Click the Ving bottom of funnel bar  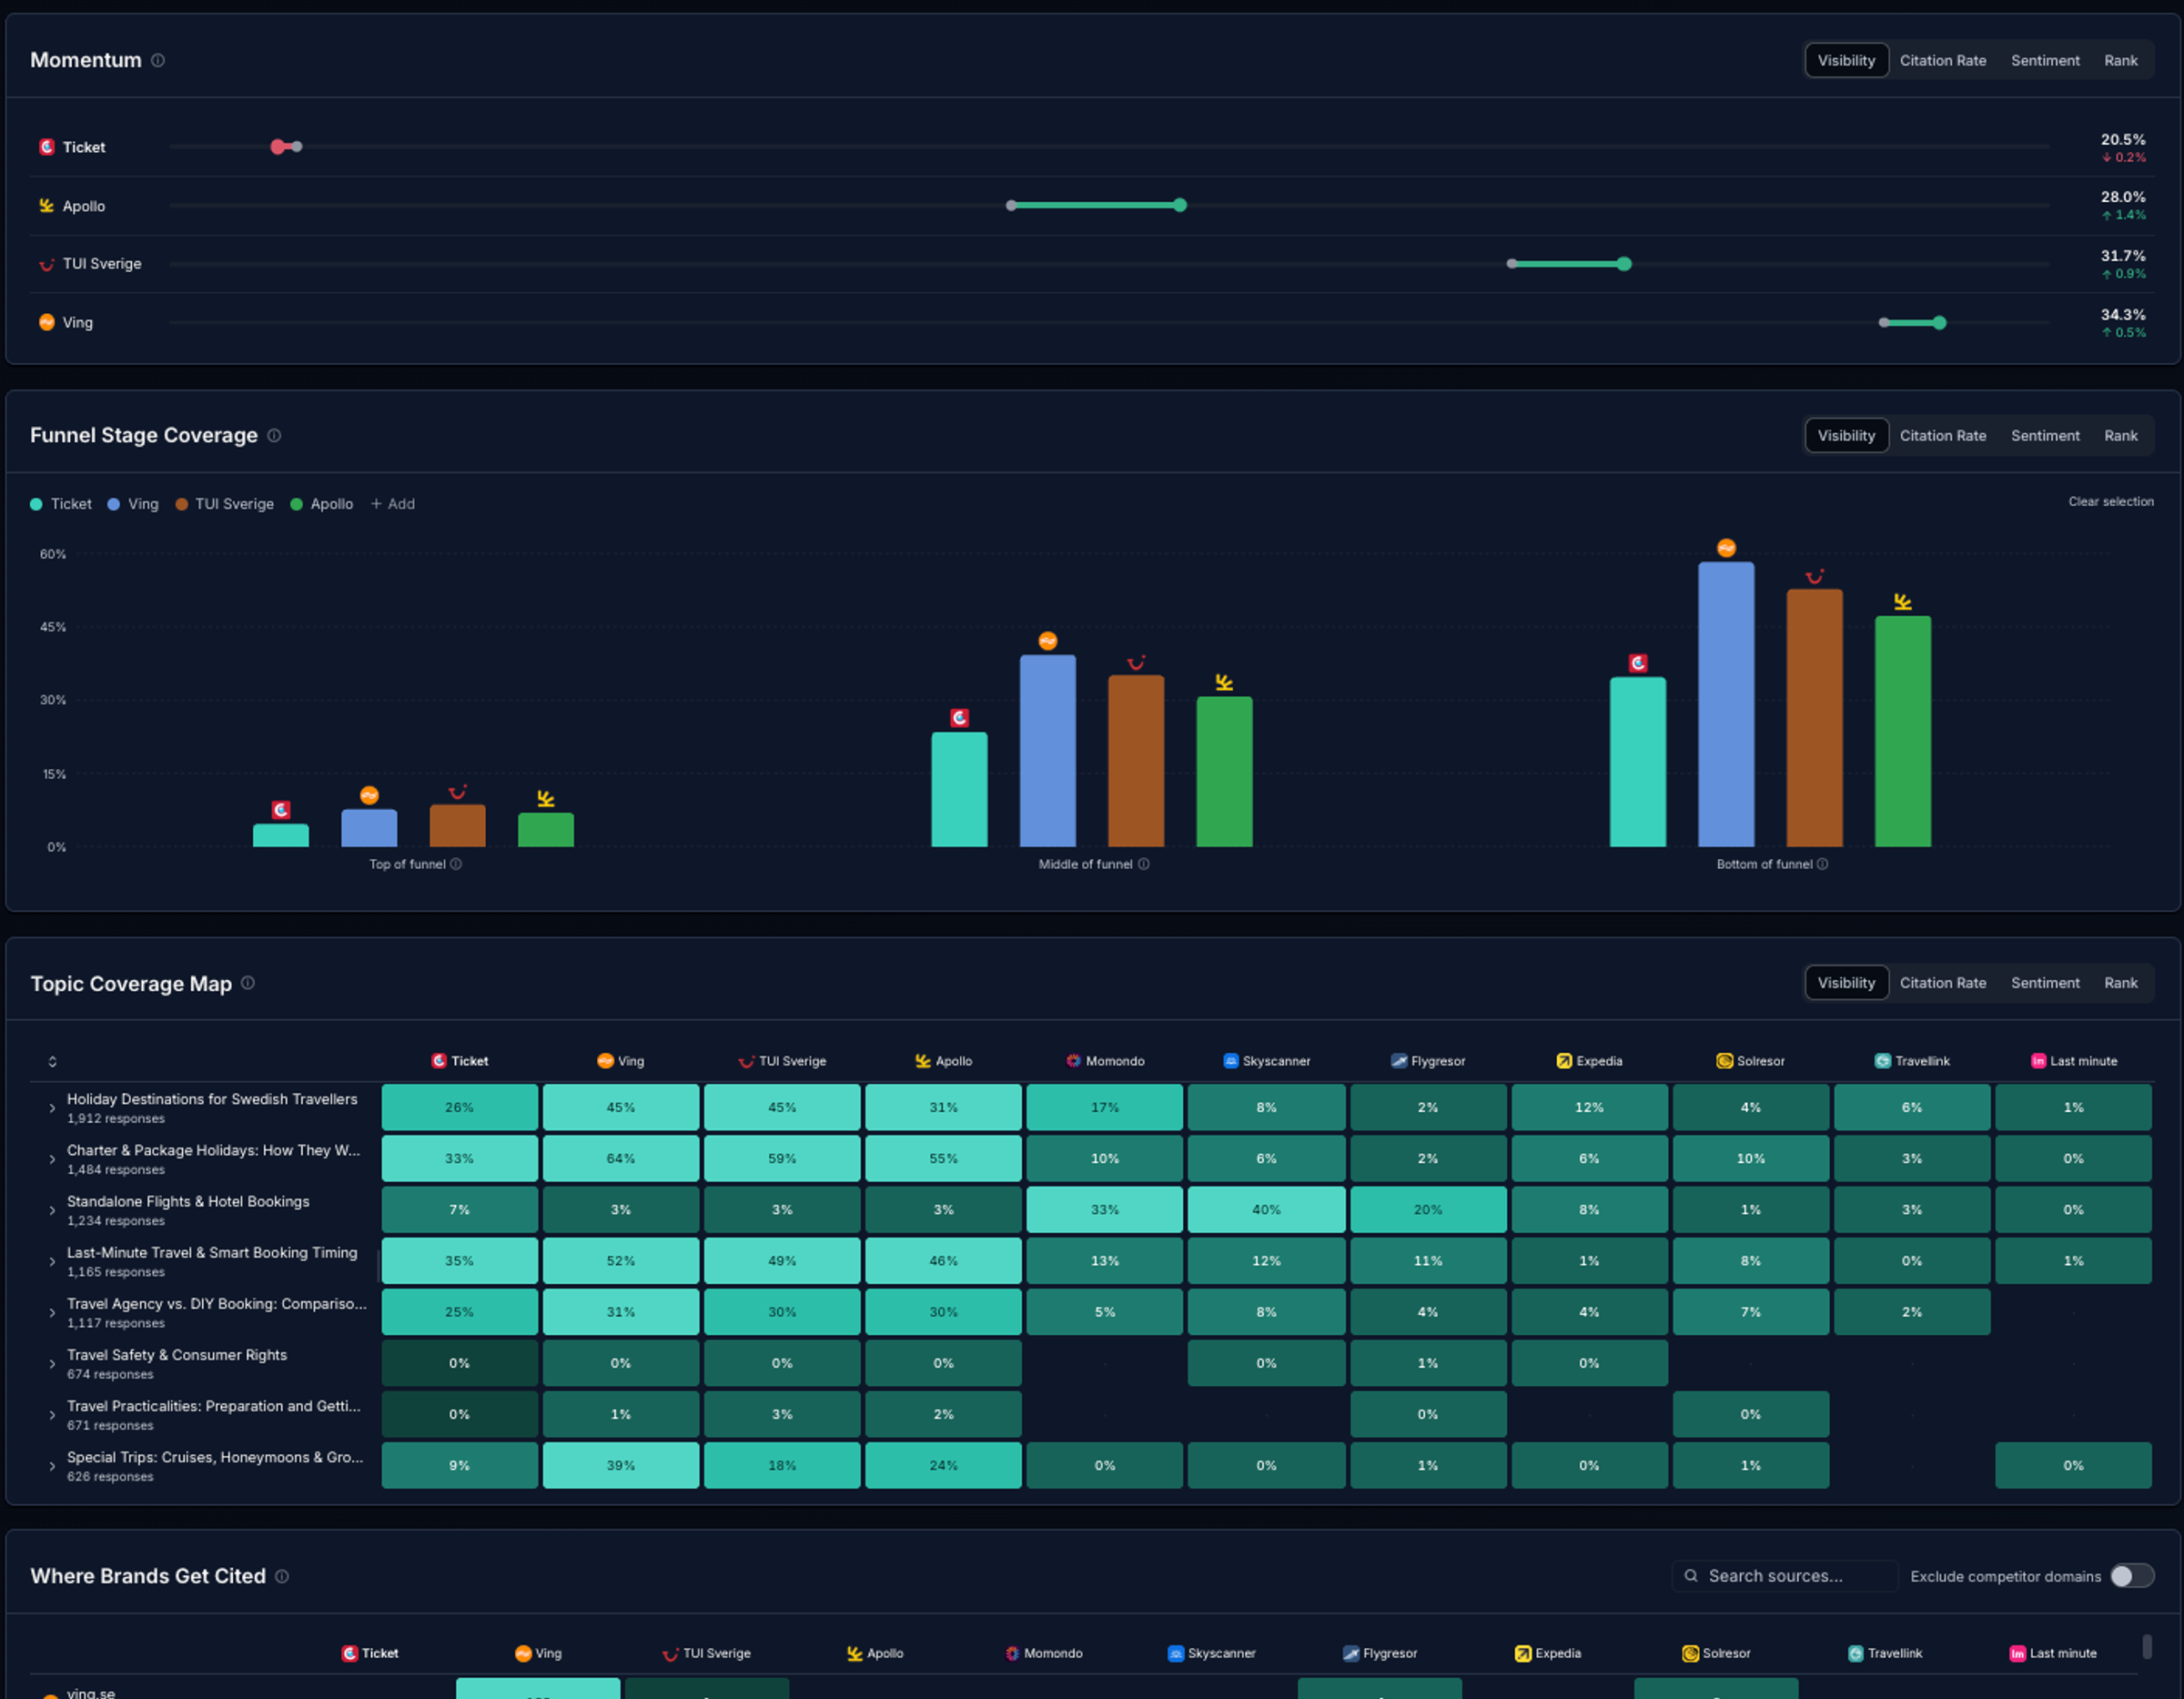pyautogui.click(x=1726, y=704)
